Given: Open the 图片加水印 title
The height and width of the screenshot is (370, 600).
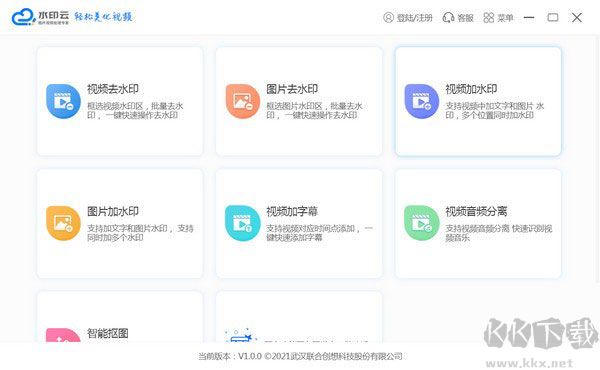Looking at the screenshot, I should (x=113, y=211).
